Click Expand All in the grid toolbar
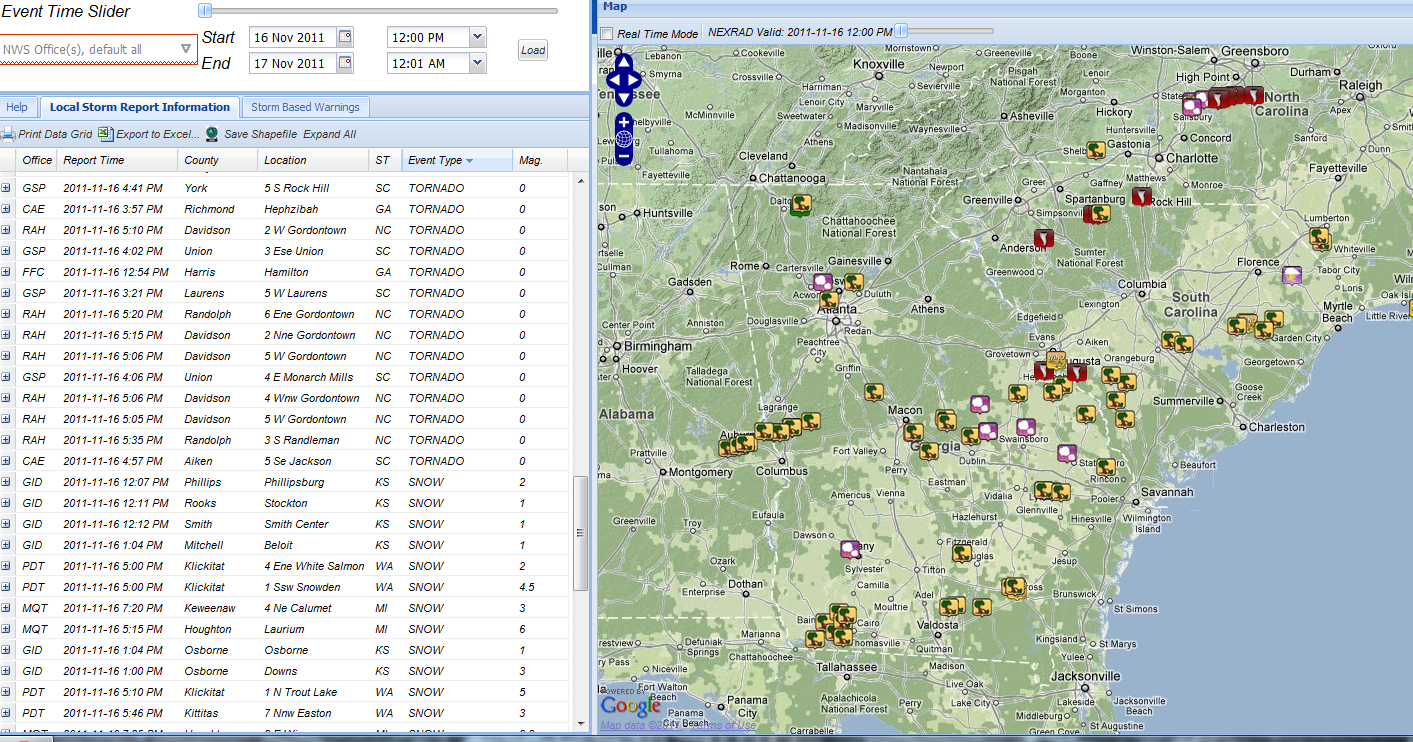Viewport: 1413px width, 742px height. (x=330, y=134)
